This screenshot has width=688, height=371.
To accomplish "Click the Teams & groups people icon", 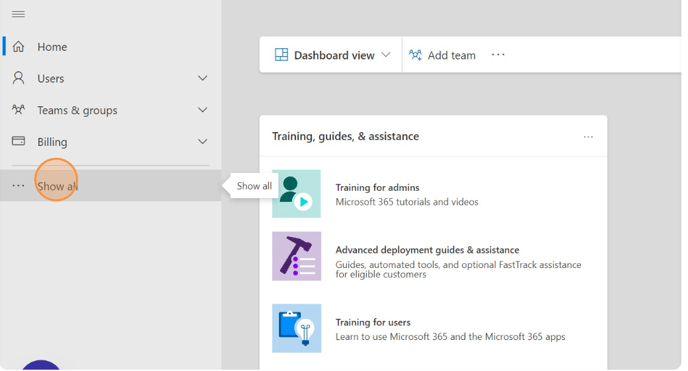I will (18, 109).
